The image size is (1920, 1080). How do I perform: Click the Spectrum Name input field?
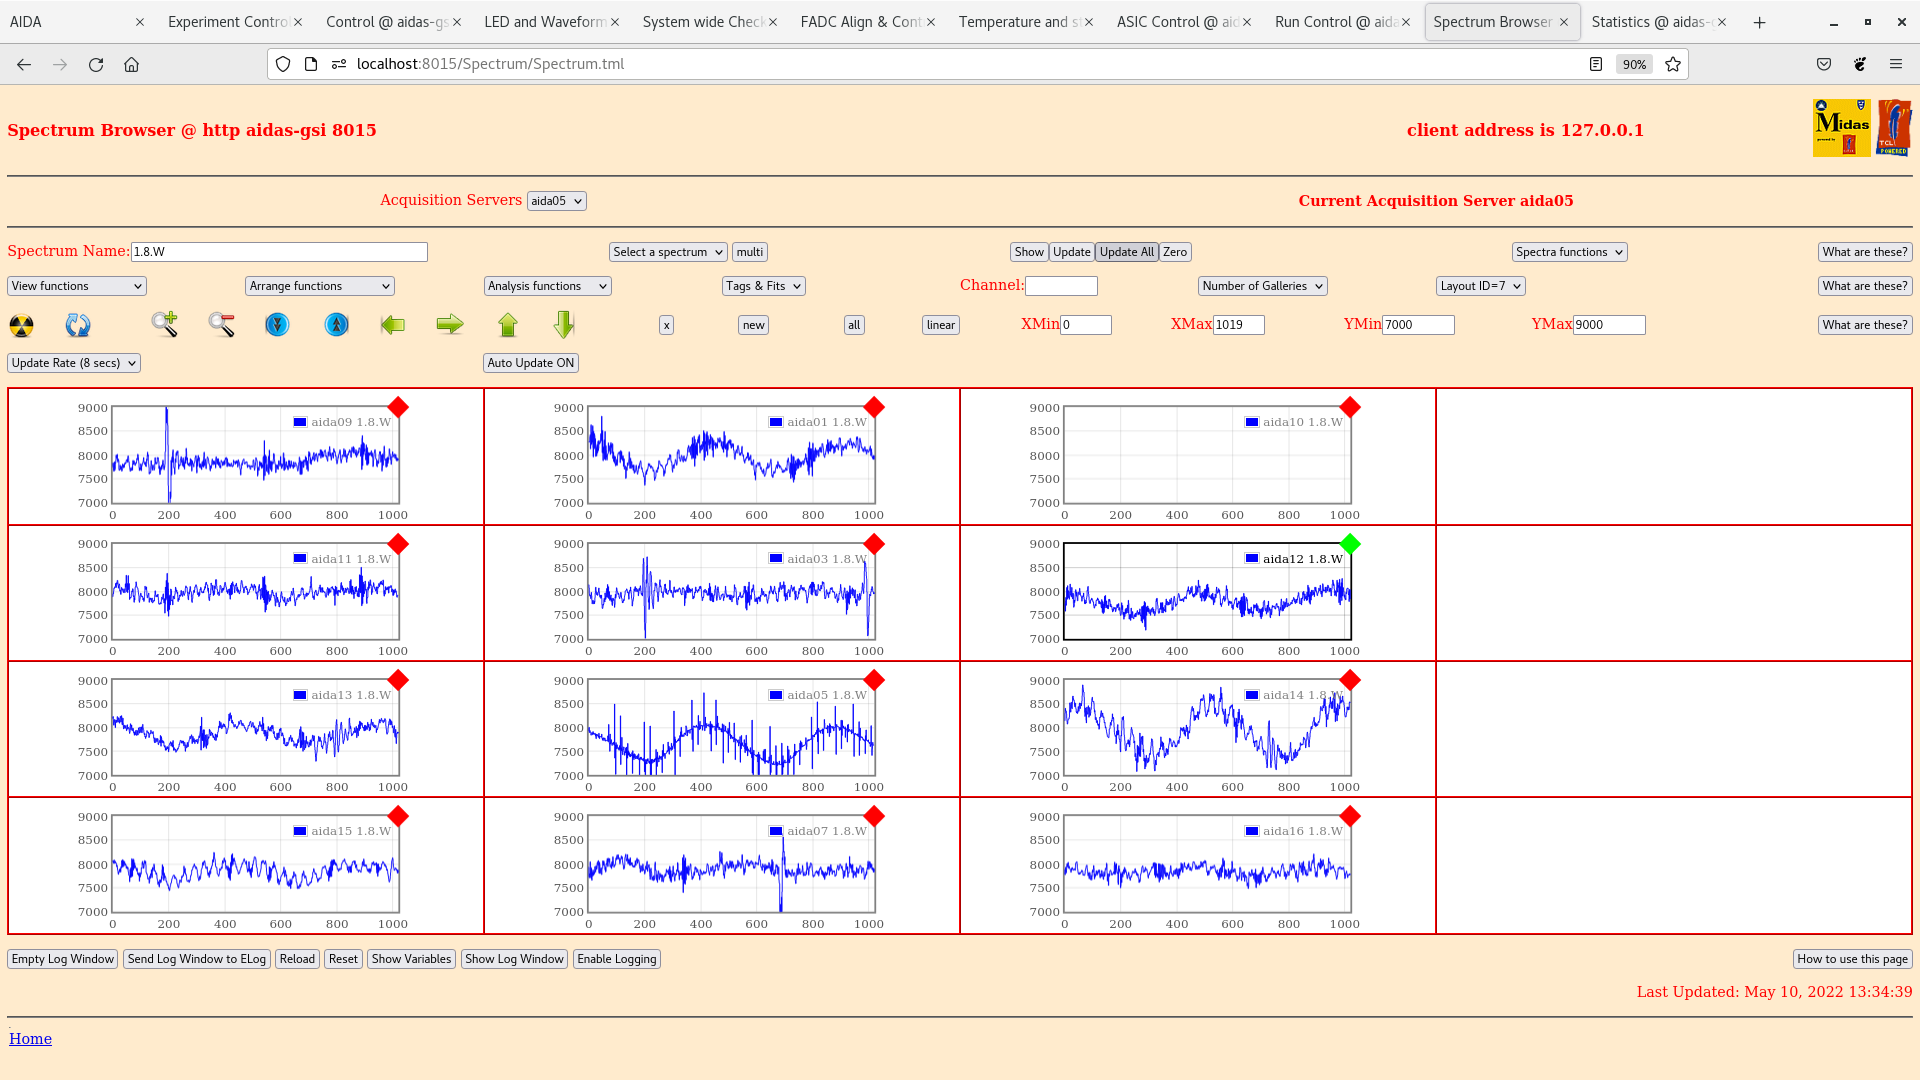[279, 252]
